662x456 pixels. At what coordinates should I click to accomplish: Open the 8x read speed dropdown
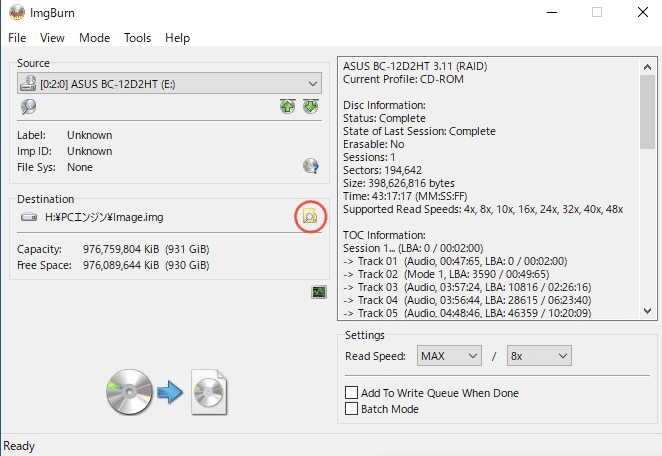[x=539, y=356]
